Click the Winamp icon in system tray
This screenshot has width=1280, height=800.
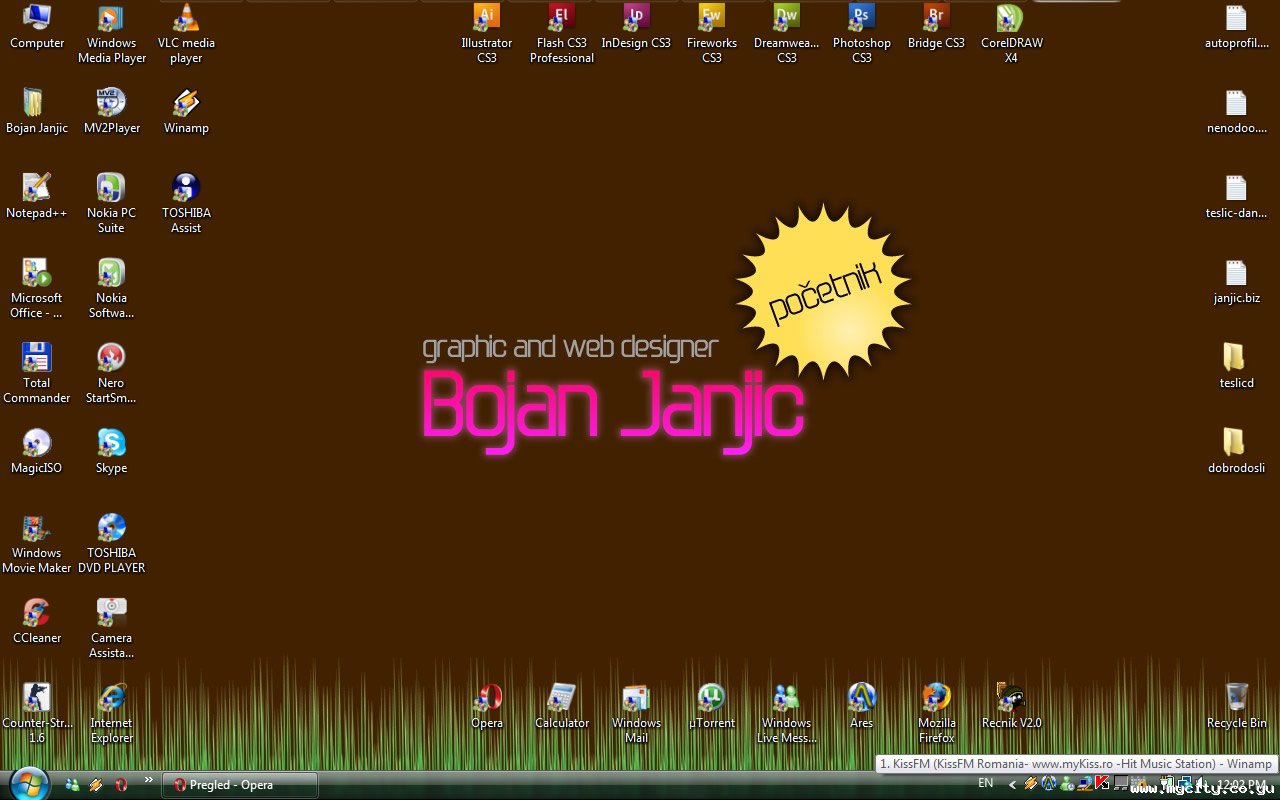[x=1031, y=784]
